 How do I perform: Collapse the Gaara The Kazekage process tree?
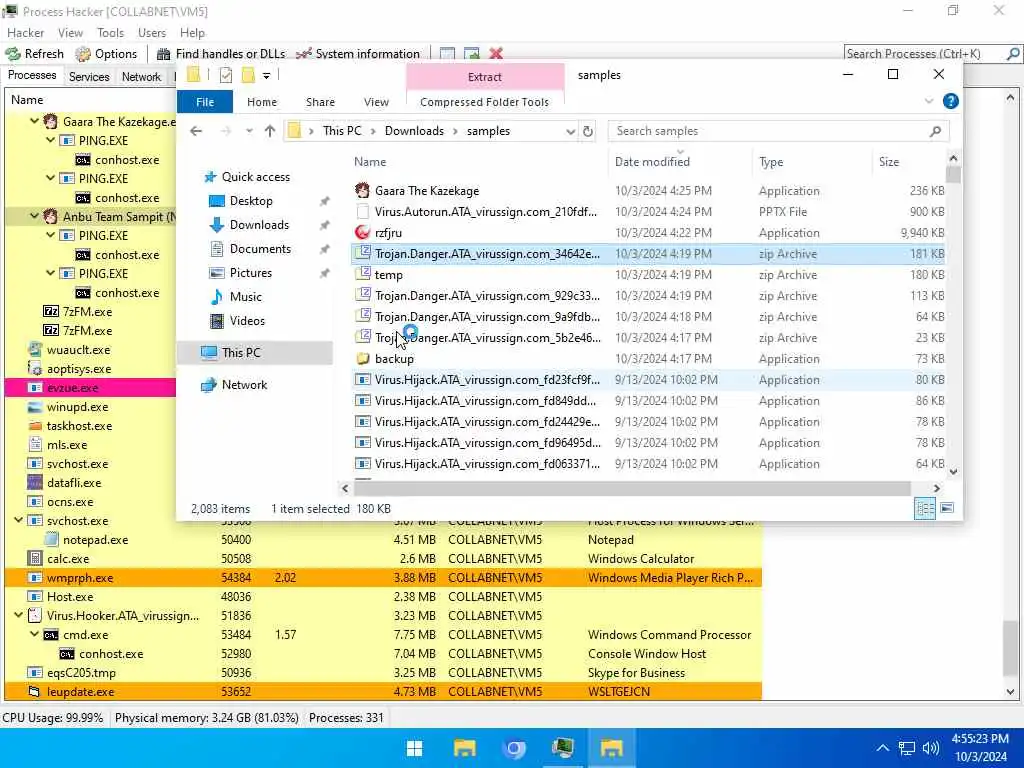coord(34,121)
